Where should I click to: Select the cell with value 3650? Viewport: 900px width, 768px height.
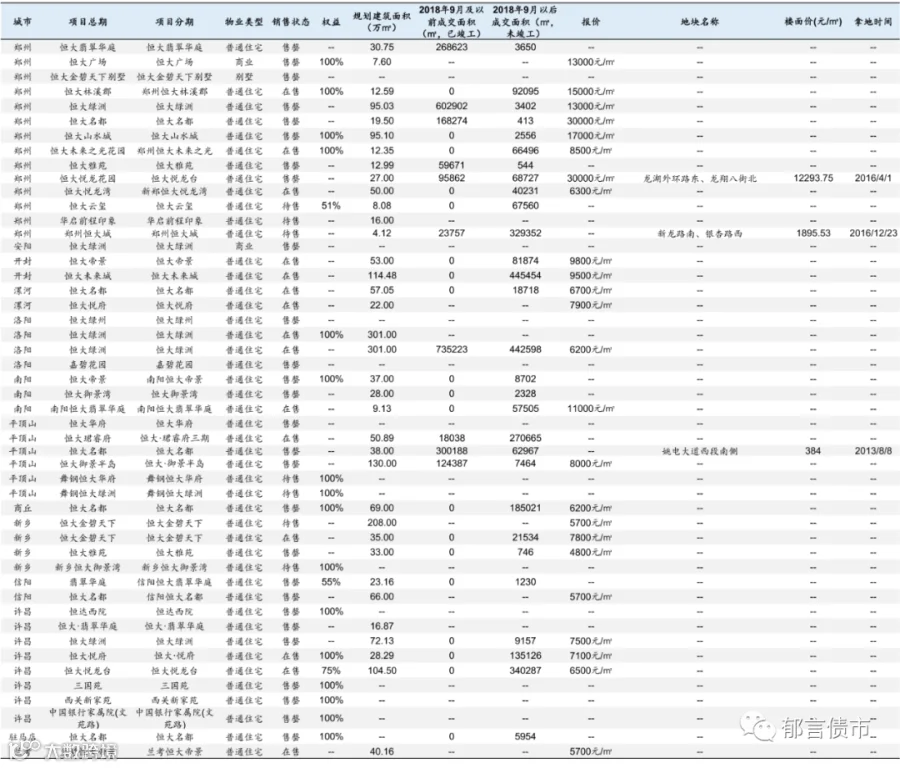click(x=525, y=47)
